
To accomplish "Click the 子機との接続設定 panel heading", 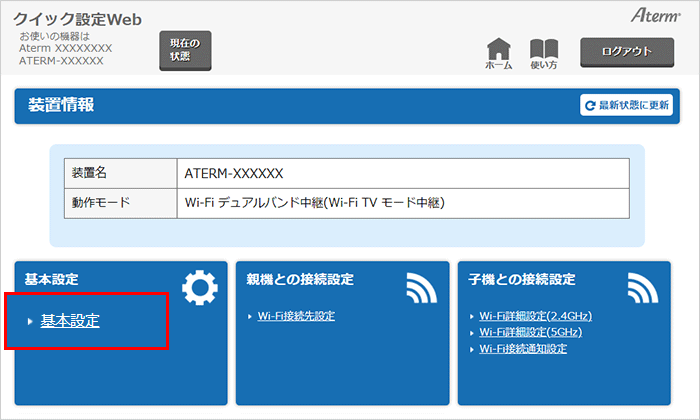I will coord(521,279).
